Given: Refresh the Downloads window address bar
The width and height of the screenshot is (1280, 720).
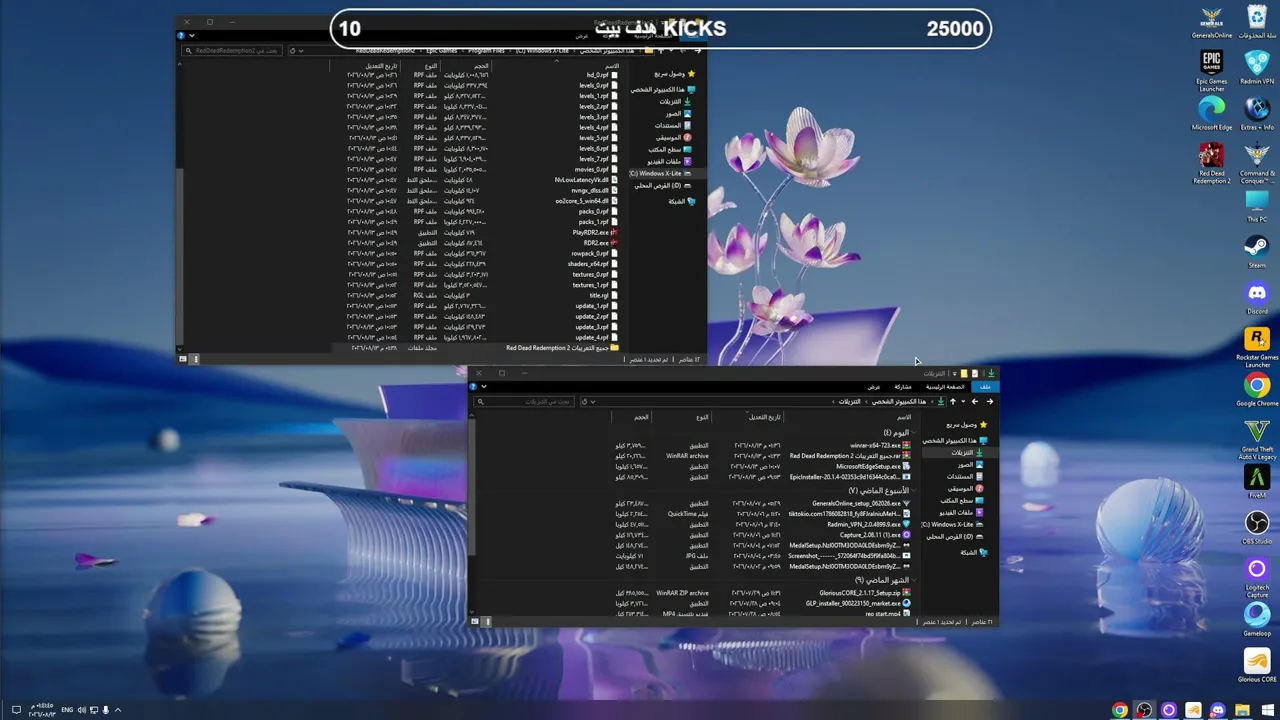Looking at the screenshot, I should [584, 402].
